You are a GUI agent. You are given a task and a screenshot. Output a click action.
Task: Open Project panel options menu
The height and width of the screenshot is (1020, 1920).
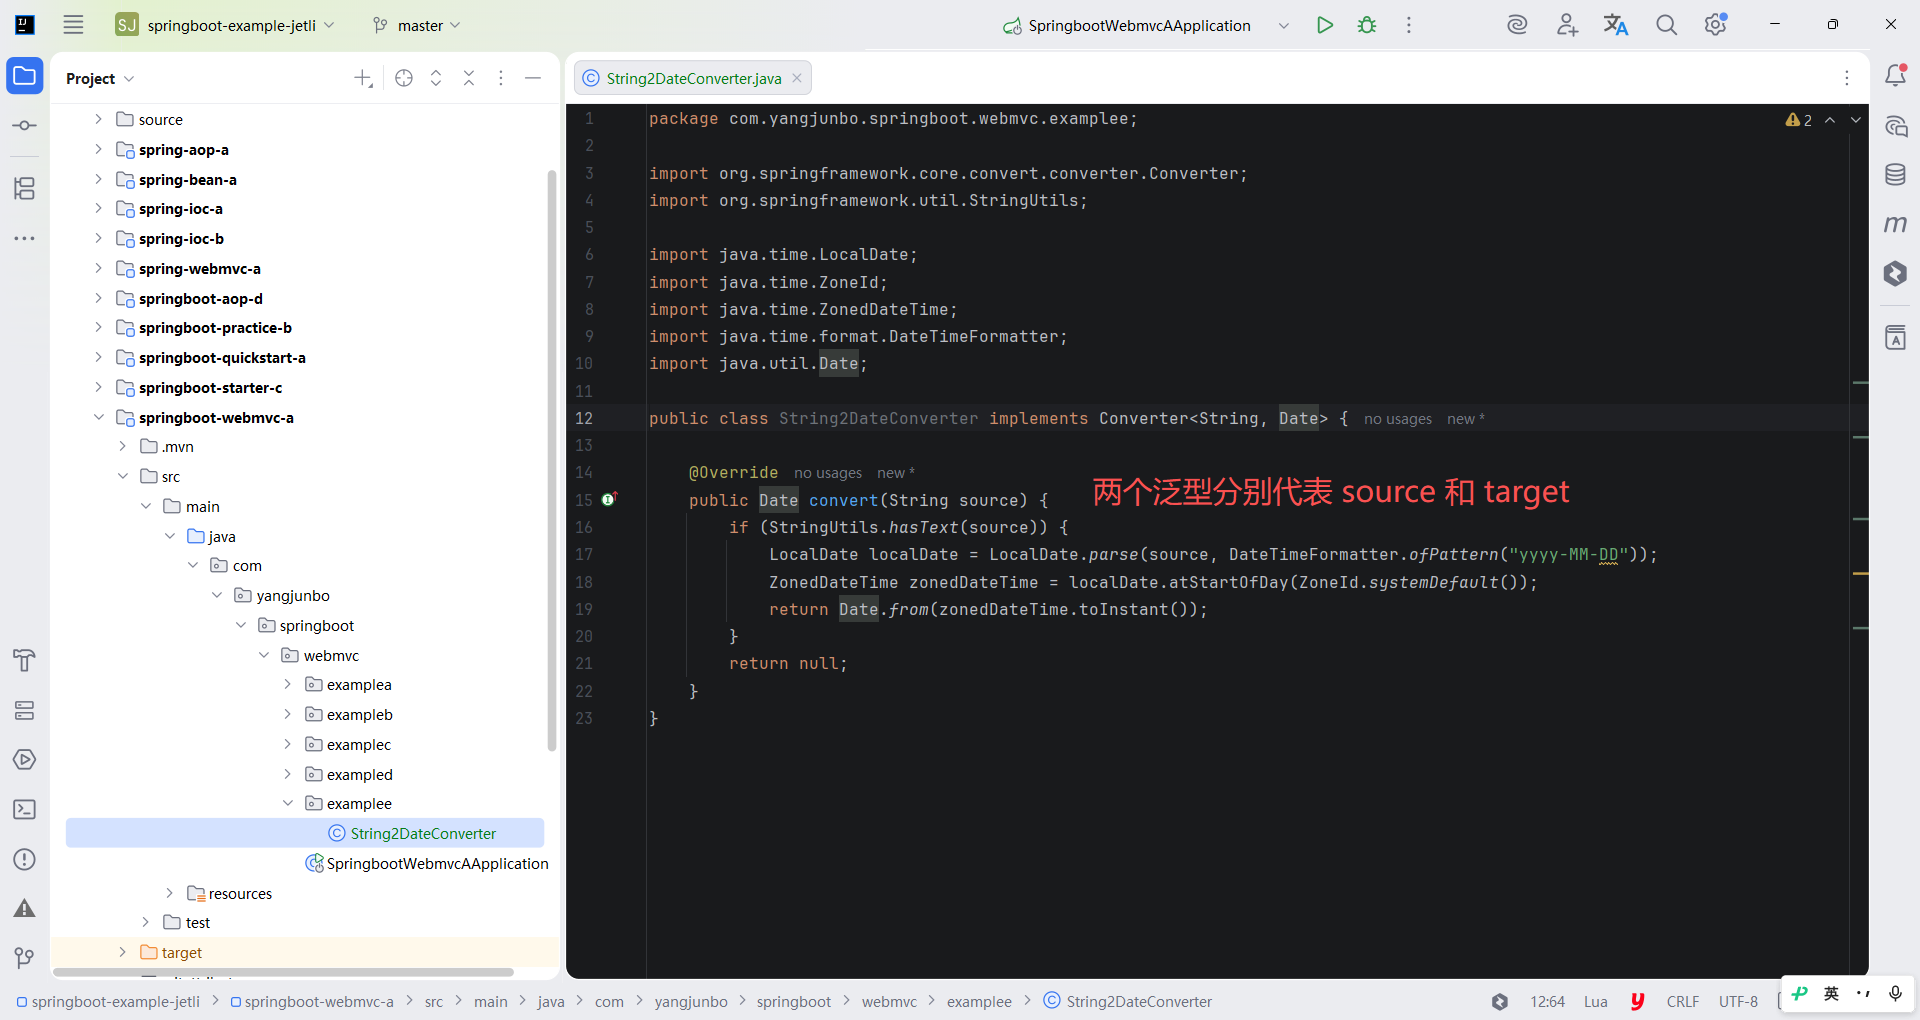tap(501, 78)
